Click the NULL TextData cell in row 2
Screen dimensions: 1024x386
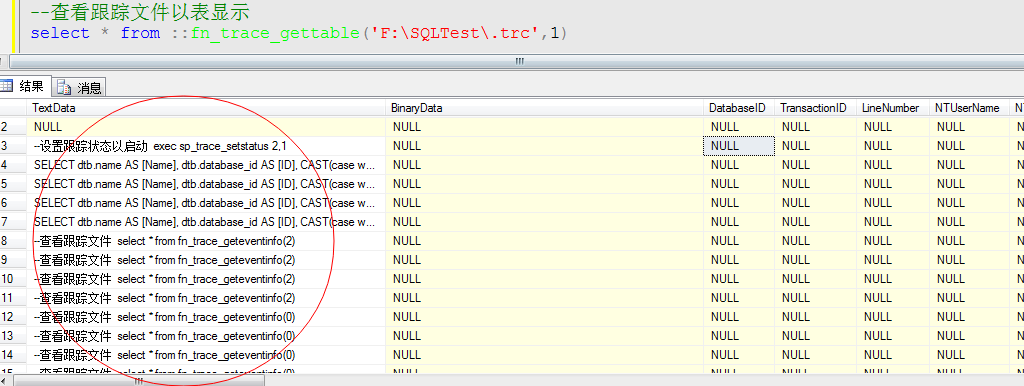206,127
